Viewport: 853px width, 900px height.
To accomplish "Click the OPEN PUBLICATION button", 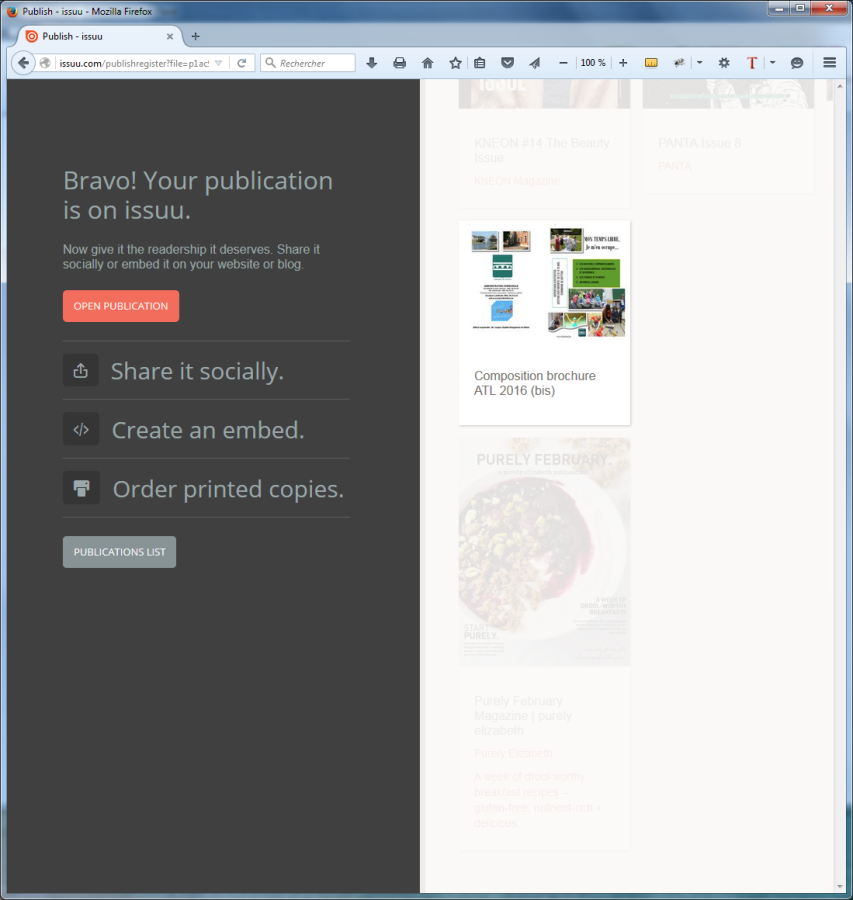I will 121,306.
